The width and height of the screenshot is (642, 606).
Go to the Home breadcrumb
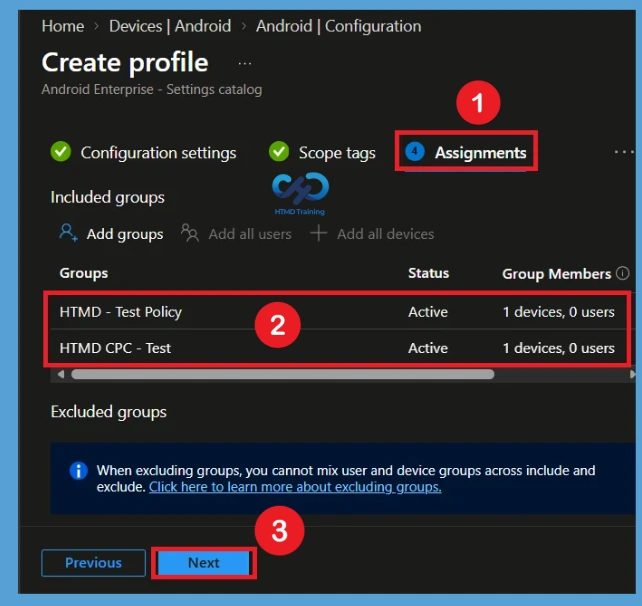coord(63,26)
